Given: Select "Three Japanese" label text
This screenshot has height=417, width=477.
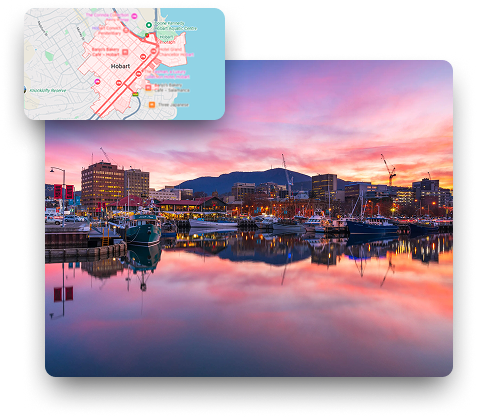Looking at the screenshot, I should coord(173,105).
